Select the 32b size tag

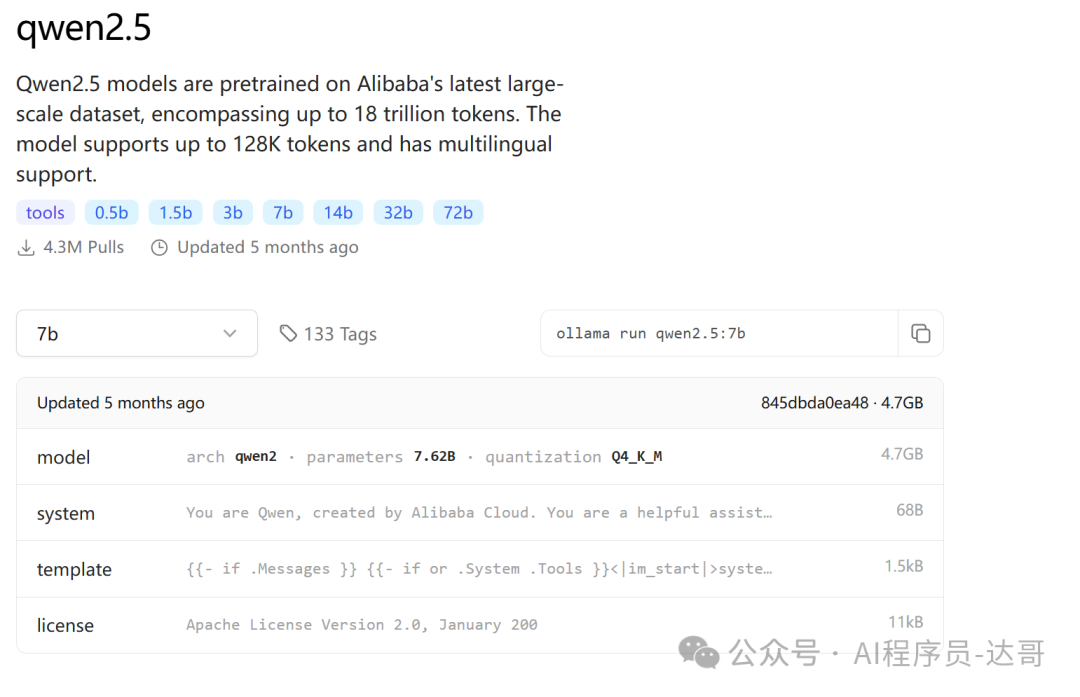398,213
